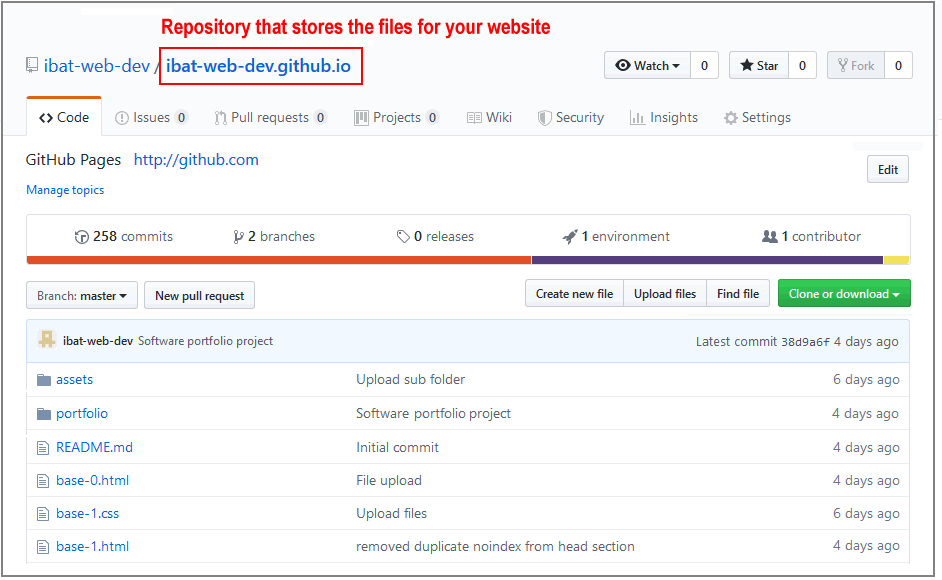Open the base-1.html file
The width and height of the screenshot is (942, 580).
[x=93, y=548]
